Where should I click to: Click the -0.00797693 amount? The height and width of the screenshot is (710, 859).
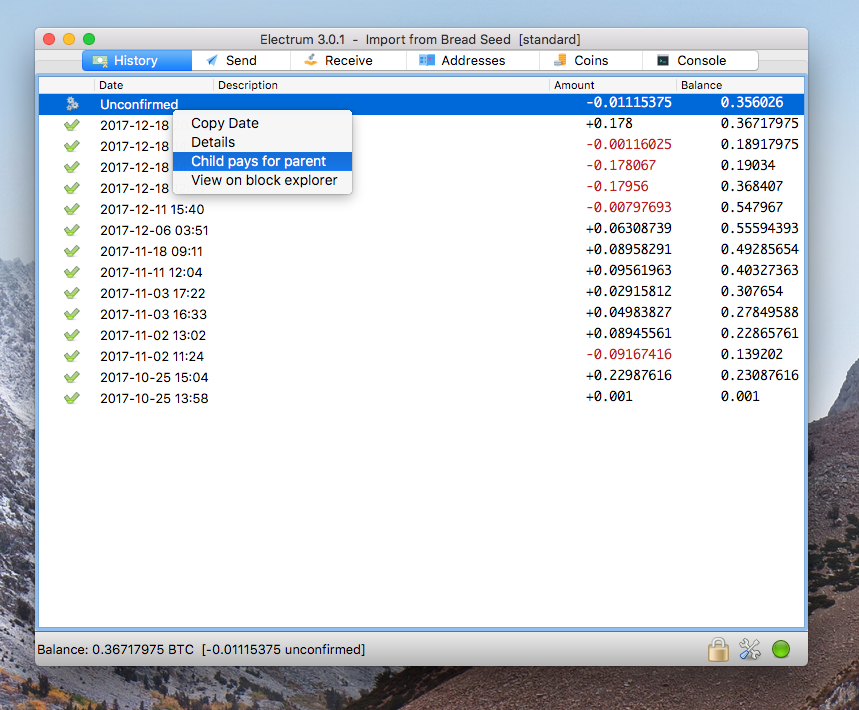click(629, 207)
